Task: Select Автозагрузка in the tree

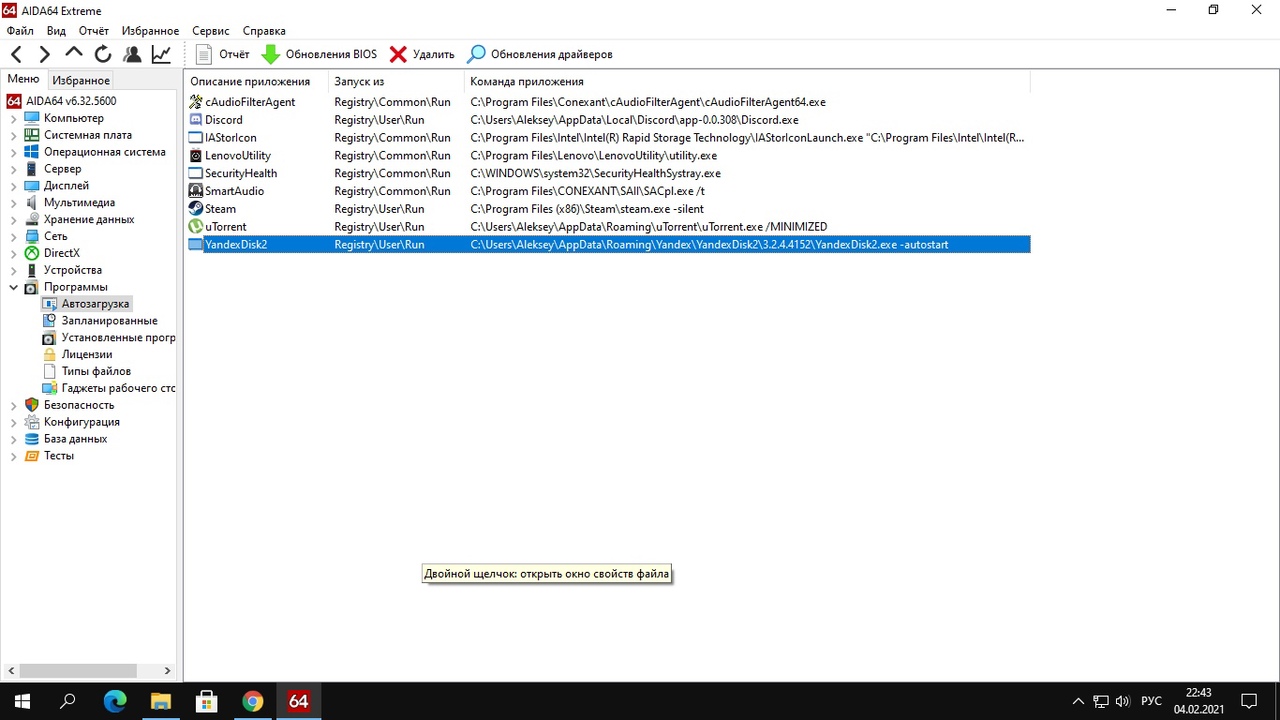Action: [x=95, y=304]
